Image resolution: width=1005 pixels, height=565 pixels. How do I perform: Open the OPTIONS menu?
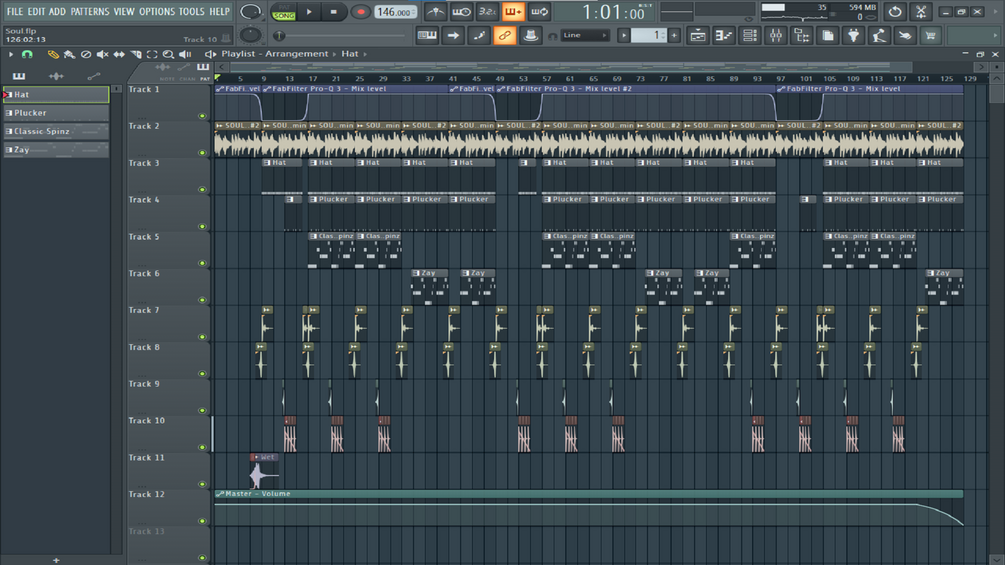point(157,12)
